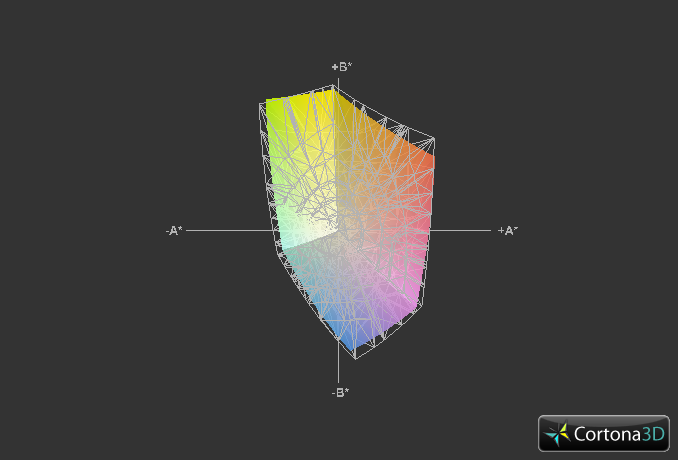Pick the lime green top-left gamut corner
The height and width of the screenshot is (463, 680).
pos(270,108)
